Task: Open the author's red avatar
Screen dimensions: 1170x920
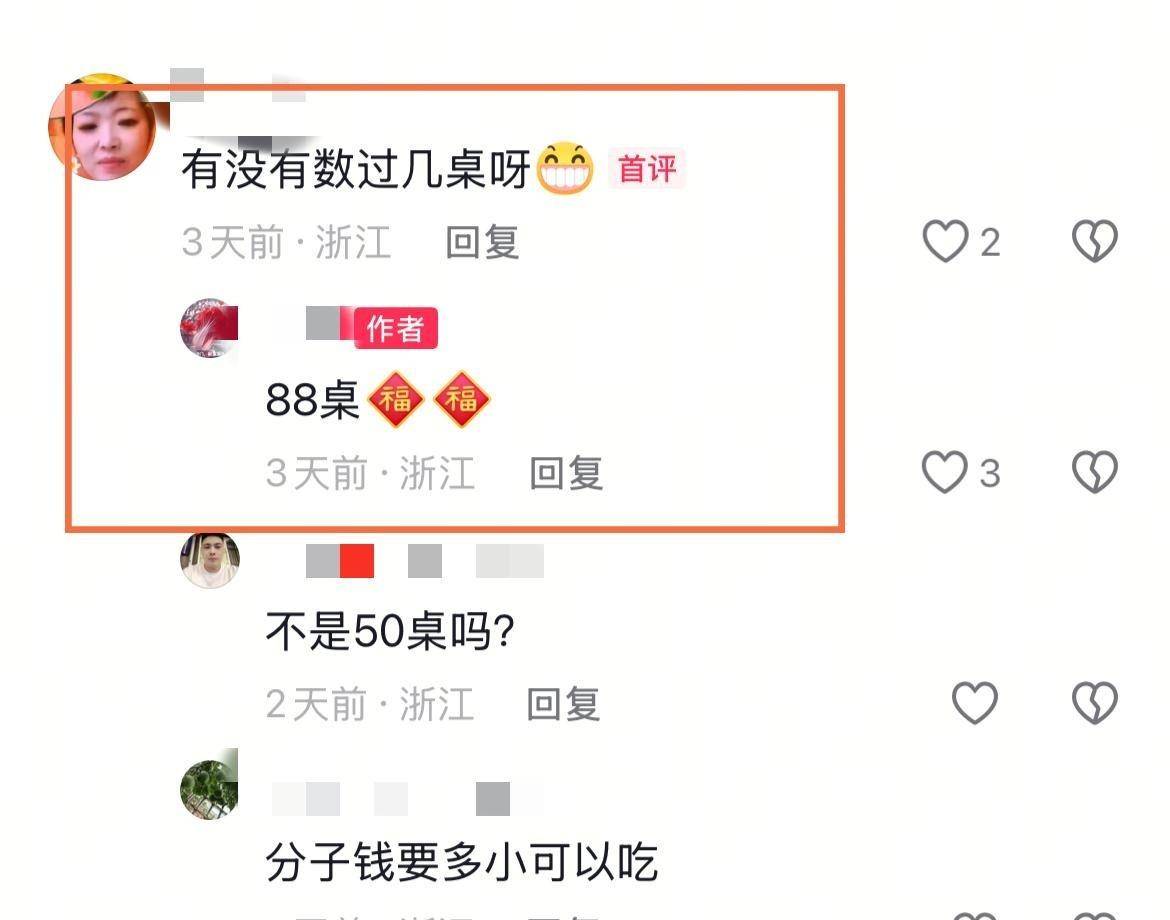Action: 210,328
